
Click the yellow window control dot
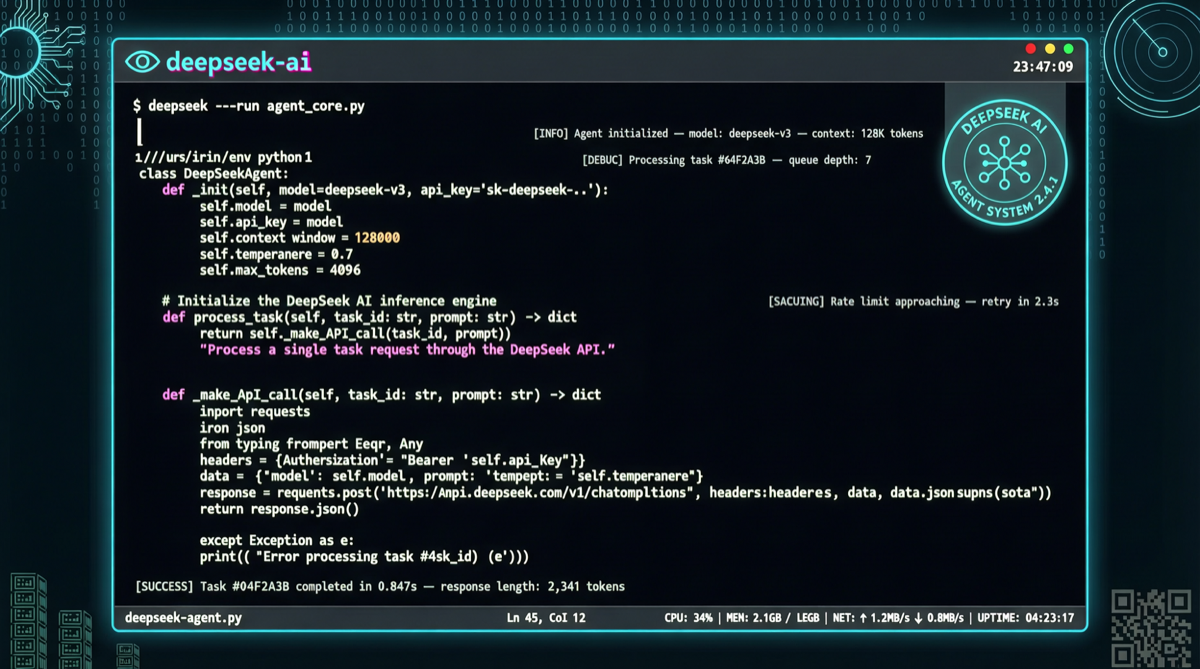coord(1050,49)
